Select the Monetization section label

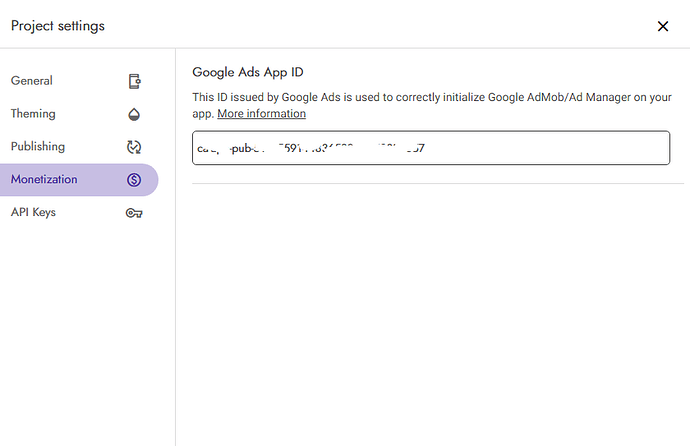44,180
